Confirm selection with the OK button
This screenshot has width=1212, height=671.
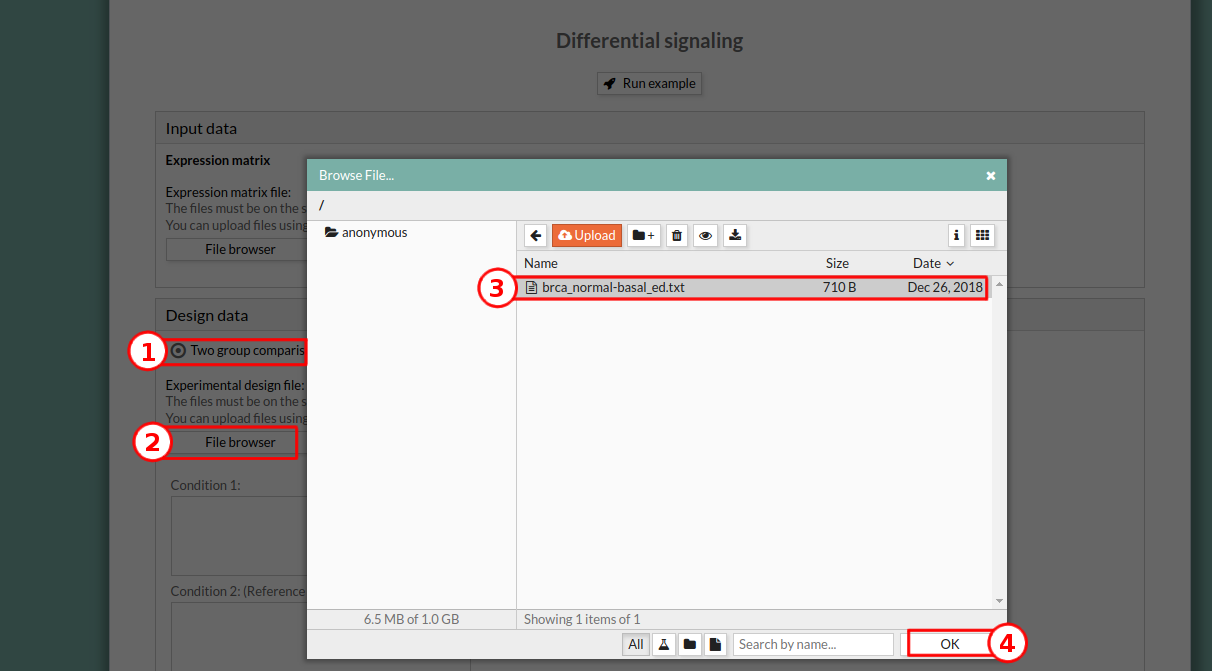point(949,645)
